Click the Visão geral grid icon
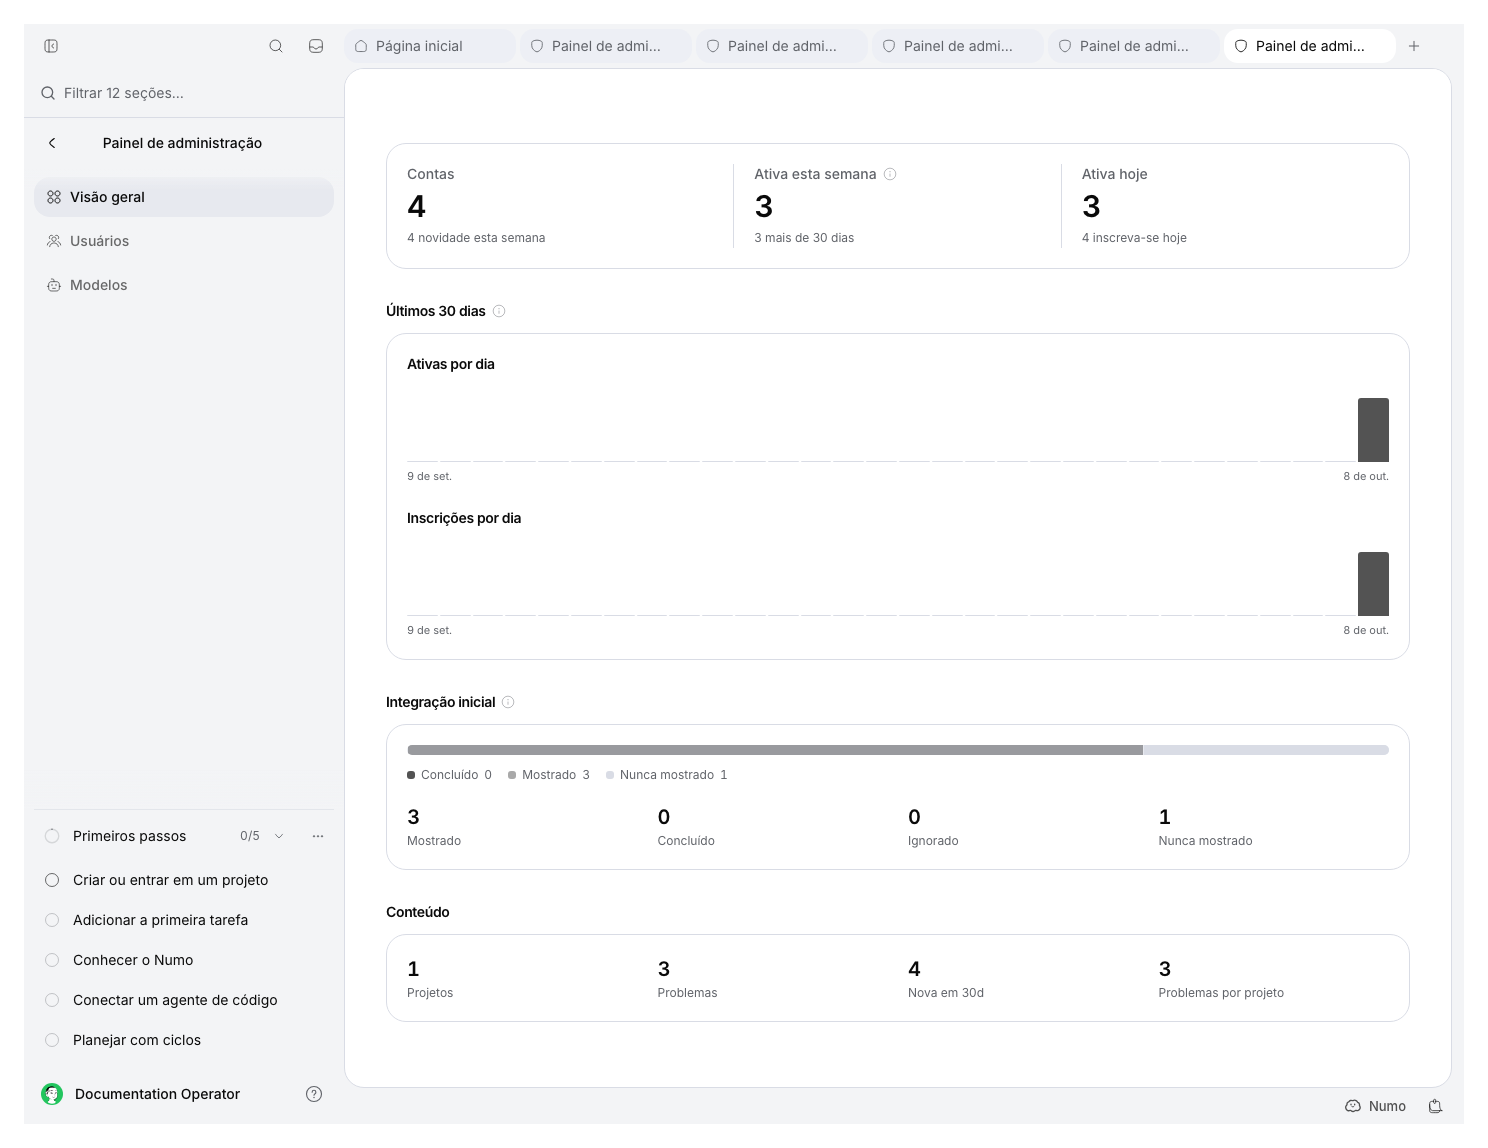 click(54, 197)
